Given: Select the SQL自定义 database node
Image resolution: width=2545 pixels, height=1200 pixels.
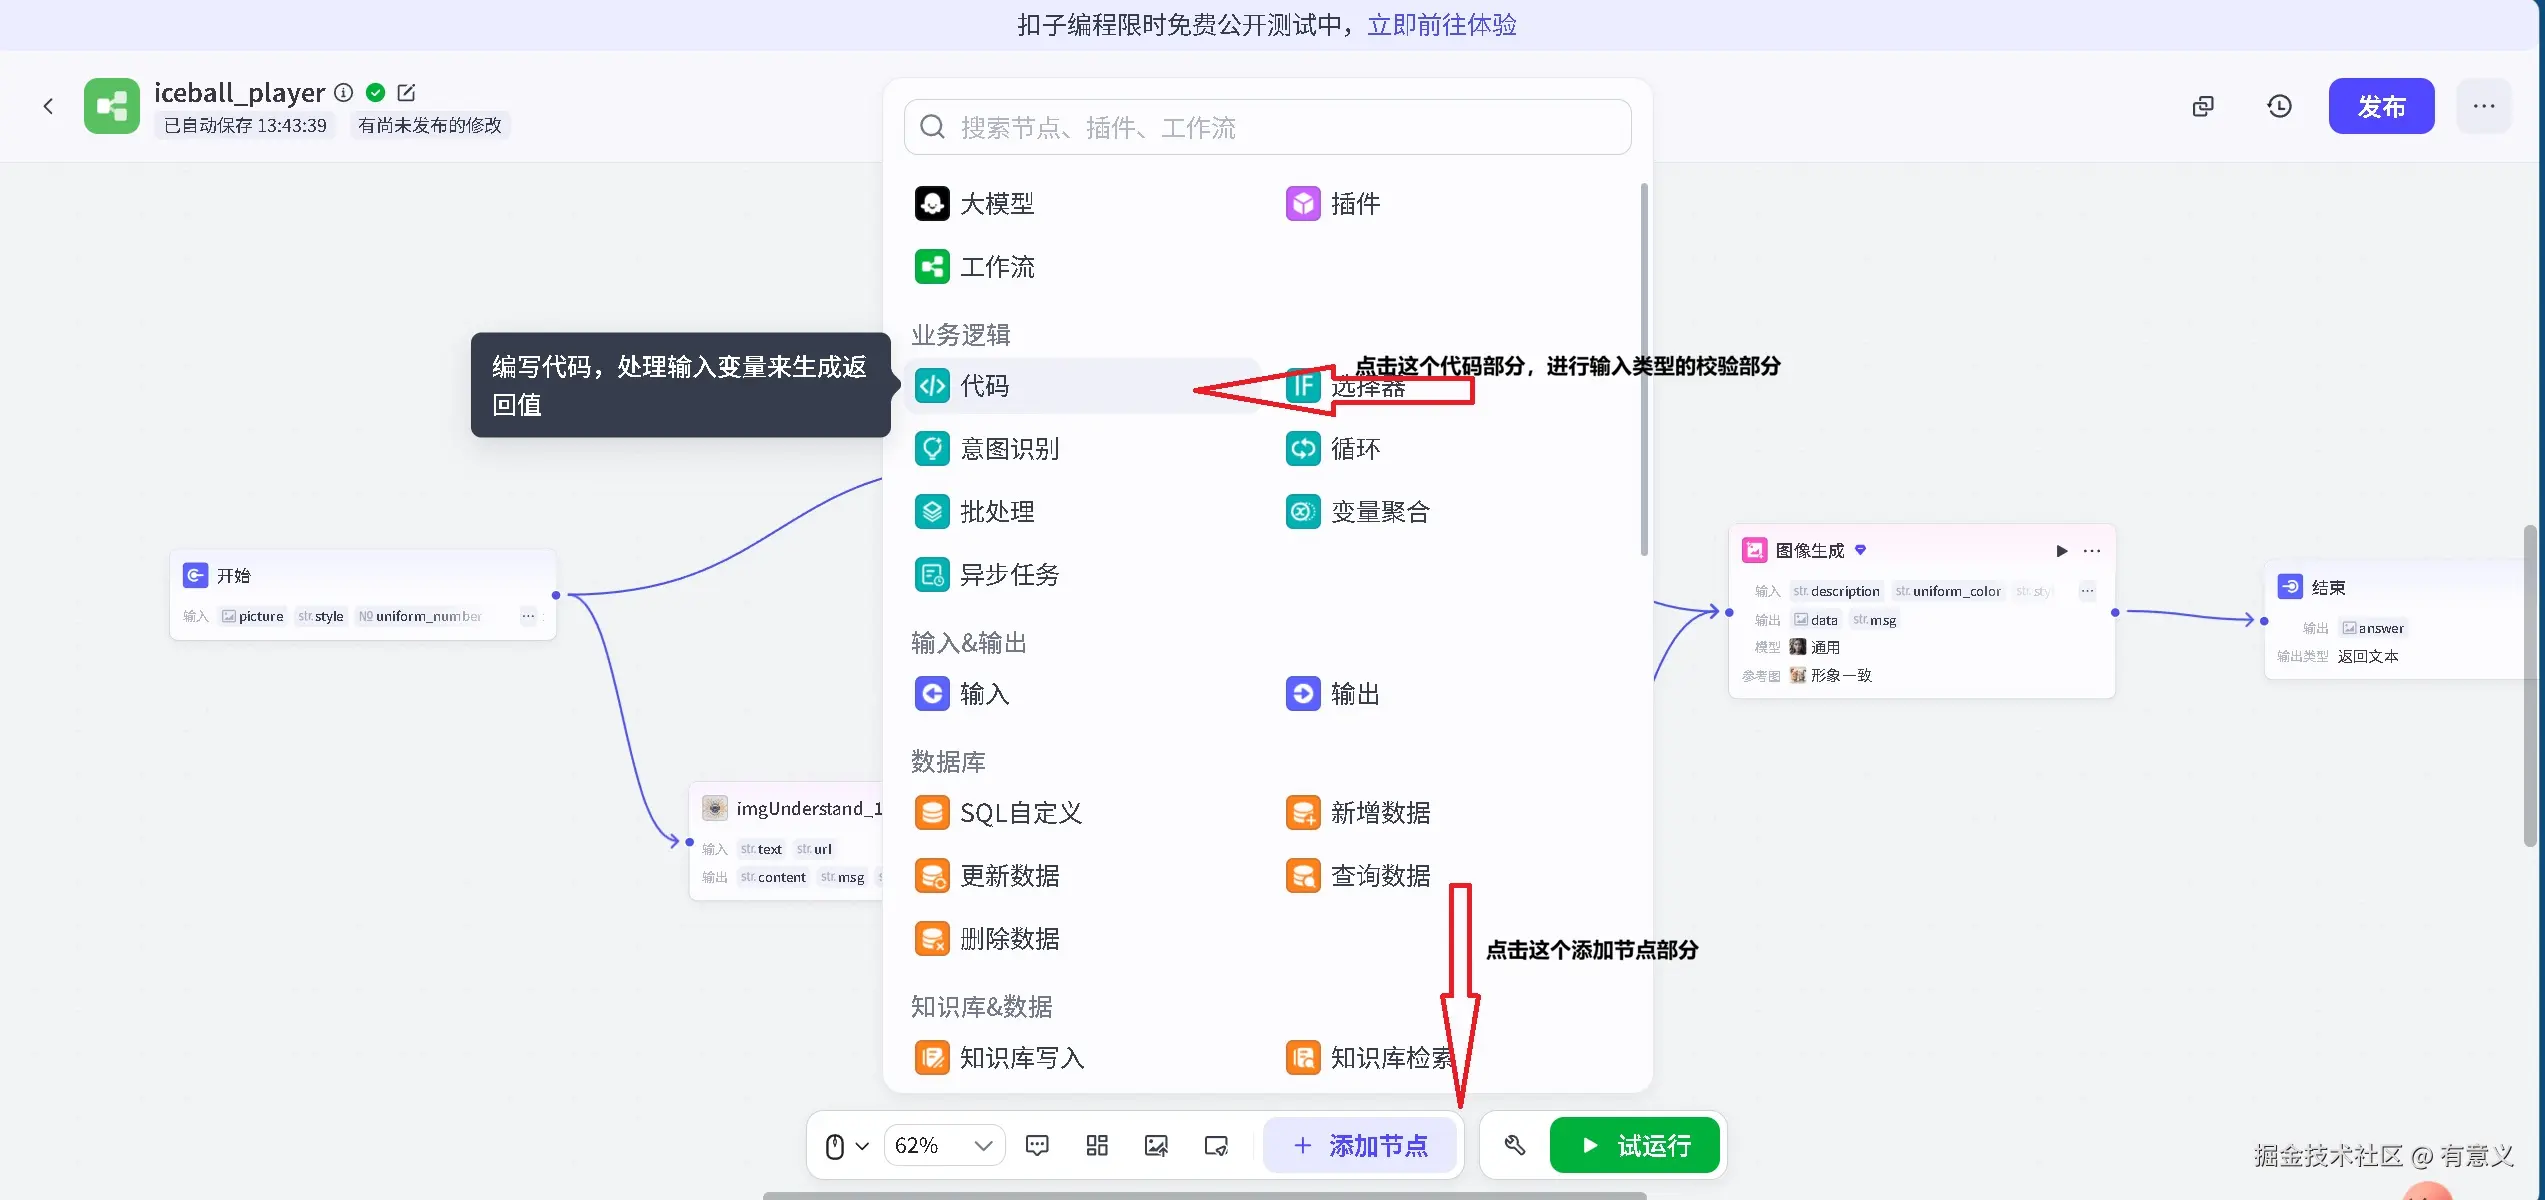Looking at the screenshot, I should point(1021,812).
